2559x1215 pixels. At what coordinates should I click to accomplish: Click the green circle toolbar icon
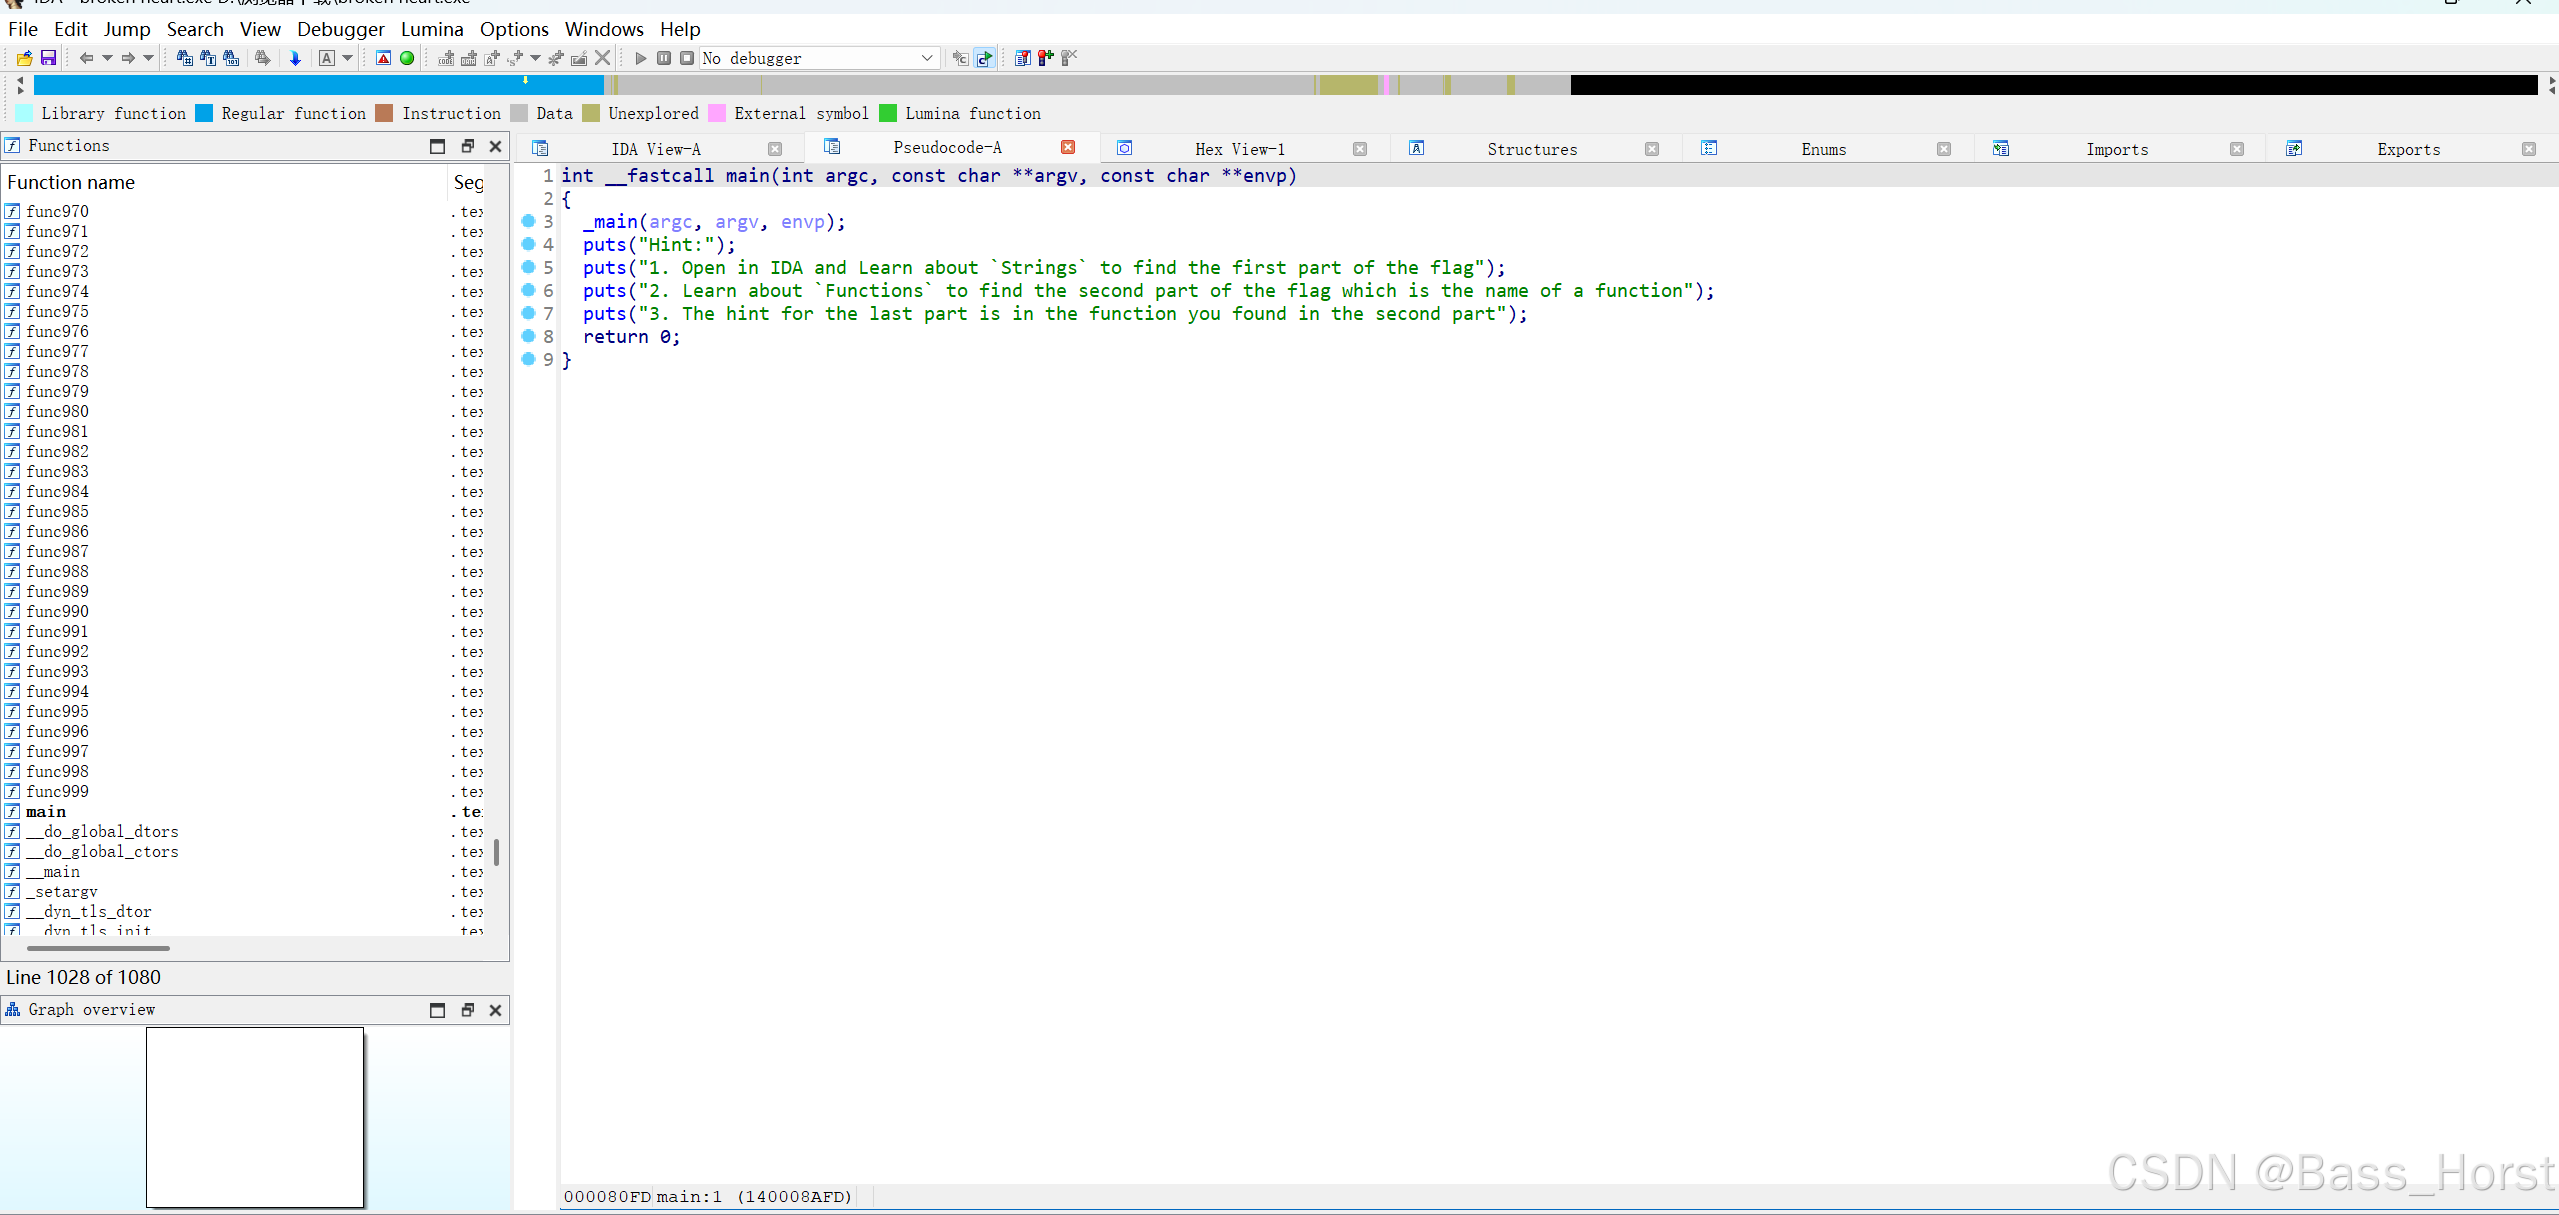(x=407, y=58)
